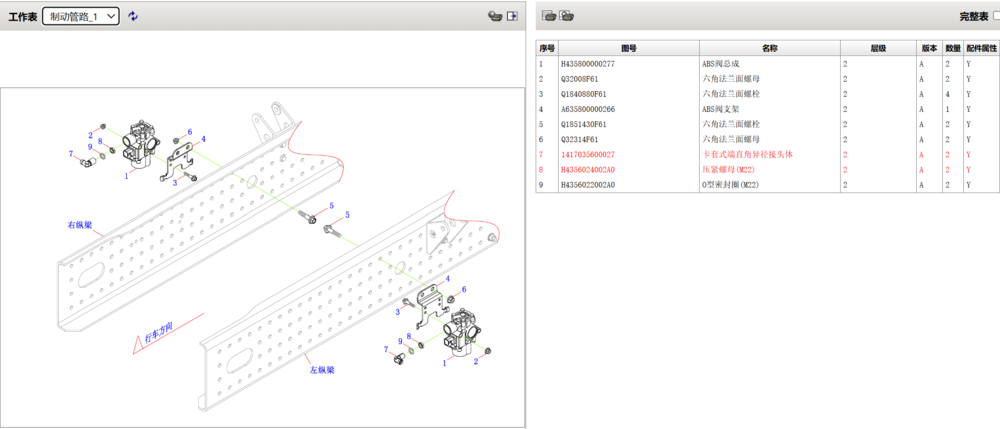Click the print icon above the diagram

click(494, 16)
